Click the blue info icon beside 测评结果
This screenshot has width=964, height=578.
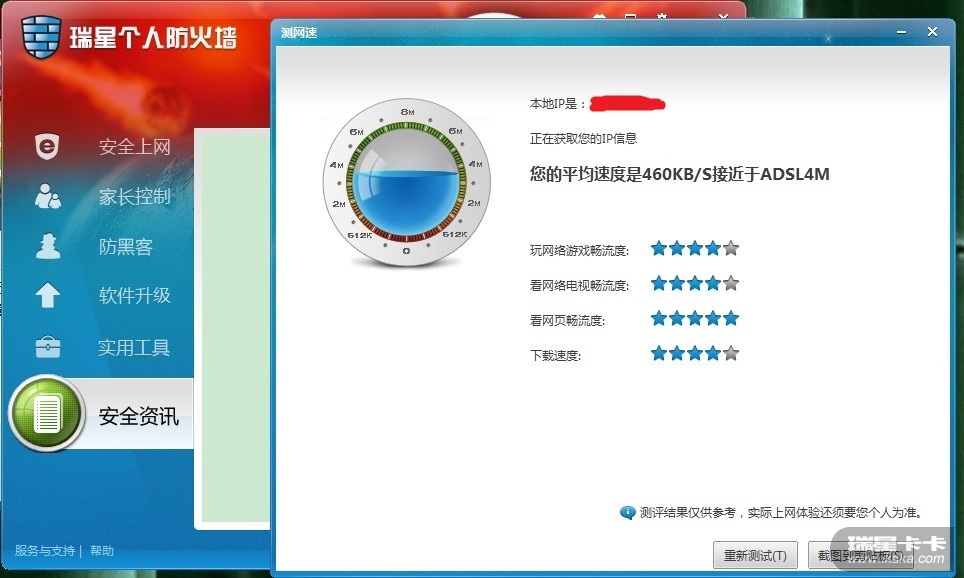click(x=627, y=512)
